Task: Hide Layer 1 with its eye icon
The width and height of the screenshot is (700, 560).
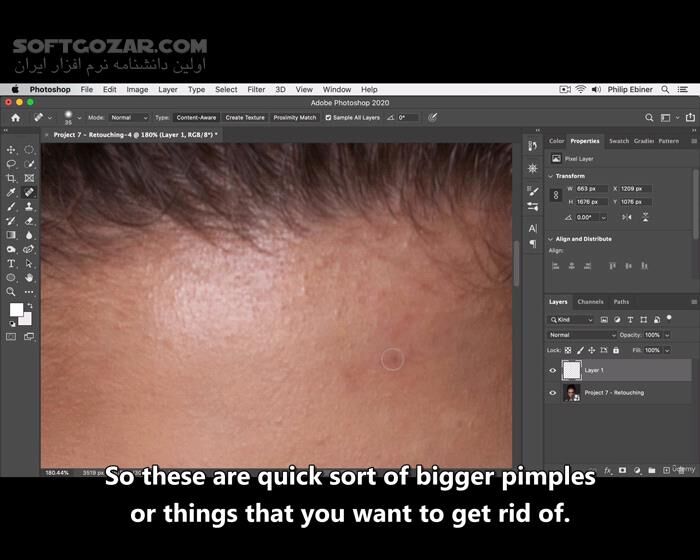Action: (553, 370)
